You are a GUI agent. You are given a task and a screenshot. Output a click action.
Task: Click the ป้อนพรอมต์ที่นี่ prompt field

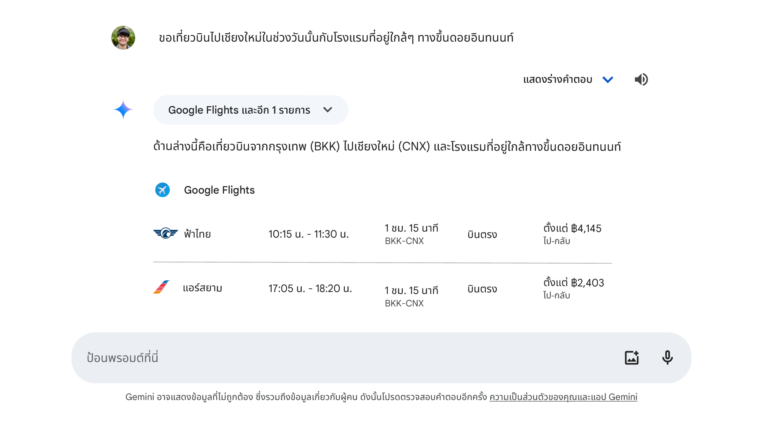point(343,358)
